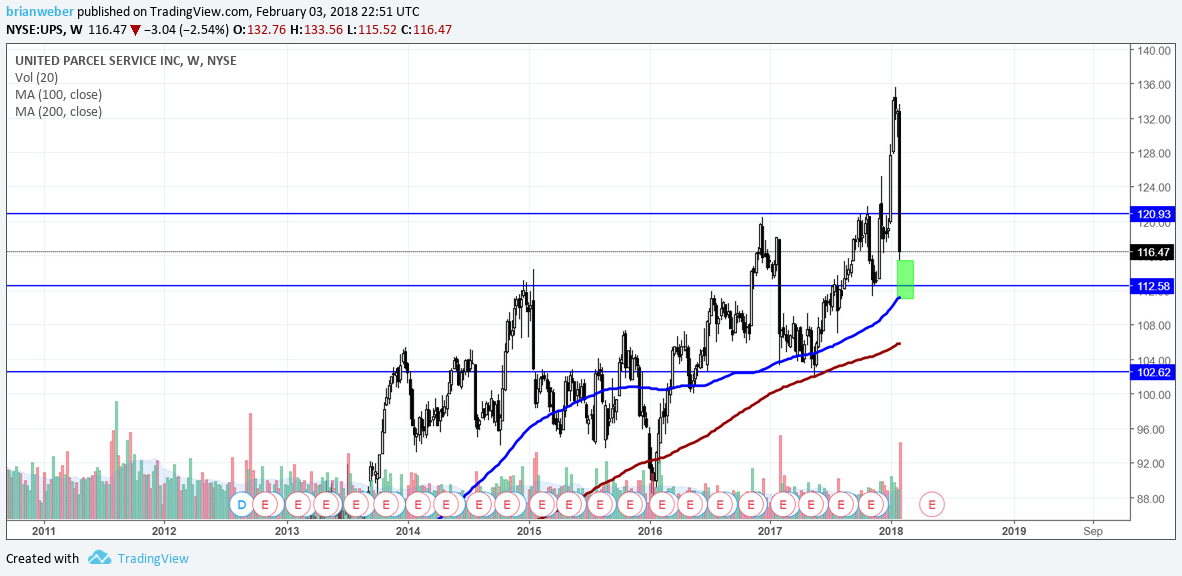Click the standalone upcoming E earnings marker
This screenshot has width=1182, height=576.
(x=932, y=503)
